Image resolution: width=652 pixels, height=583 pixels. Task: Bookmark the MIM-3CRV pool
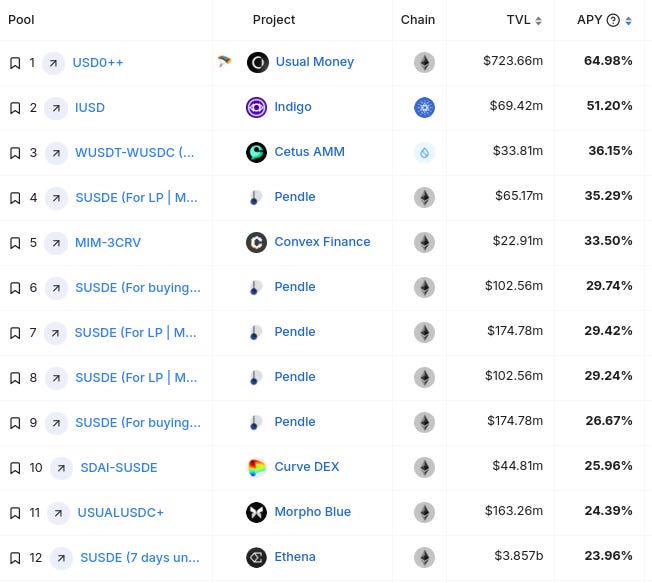point(15,243)
